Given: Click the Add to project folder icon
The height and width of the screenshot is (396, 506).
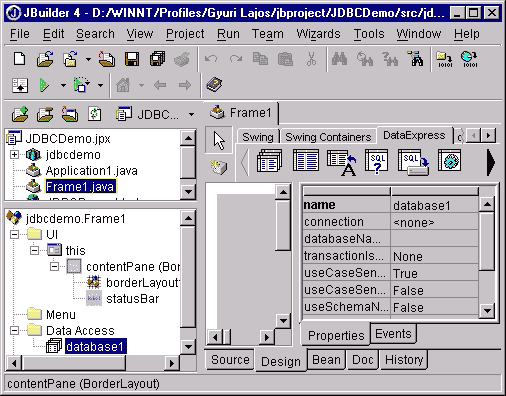Looking at the screenshot, I should [20, 114].
